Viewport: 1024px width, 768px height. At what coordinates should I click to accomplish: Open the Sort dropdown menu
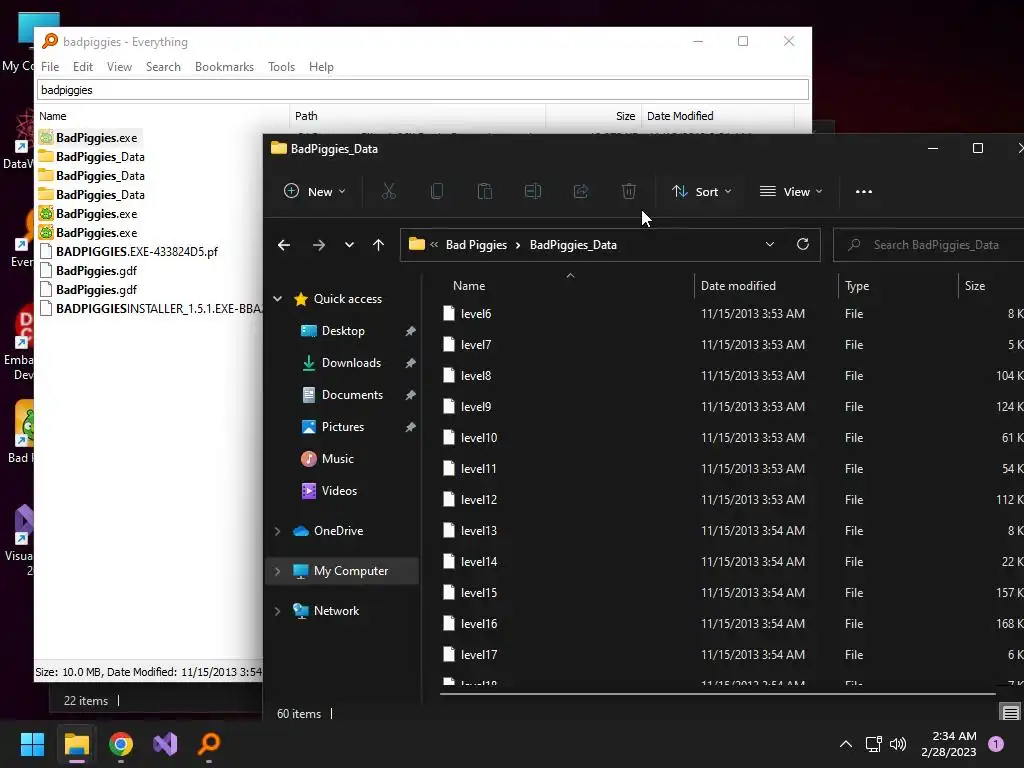point(701,191)
